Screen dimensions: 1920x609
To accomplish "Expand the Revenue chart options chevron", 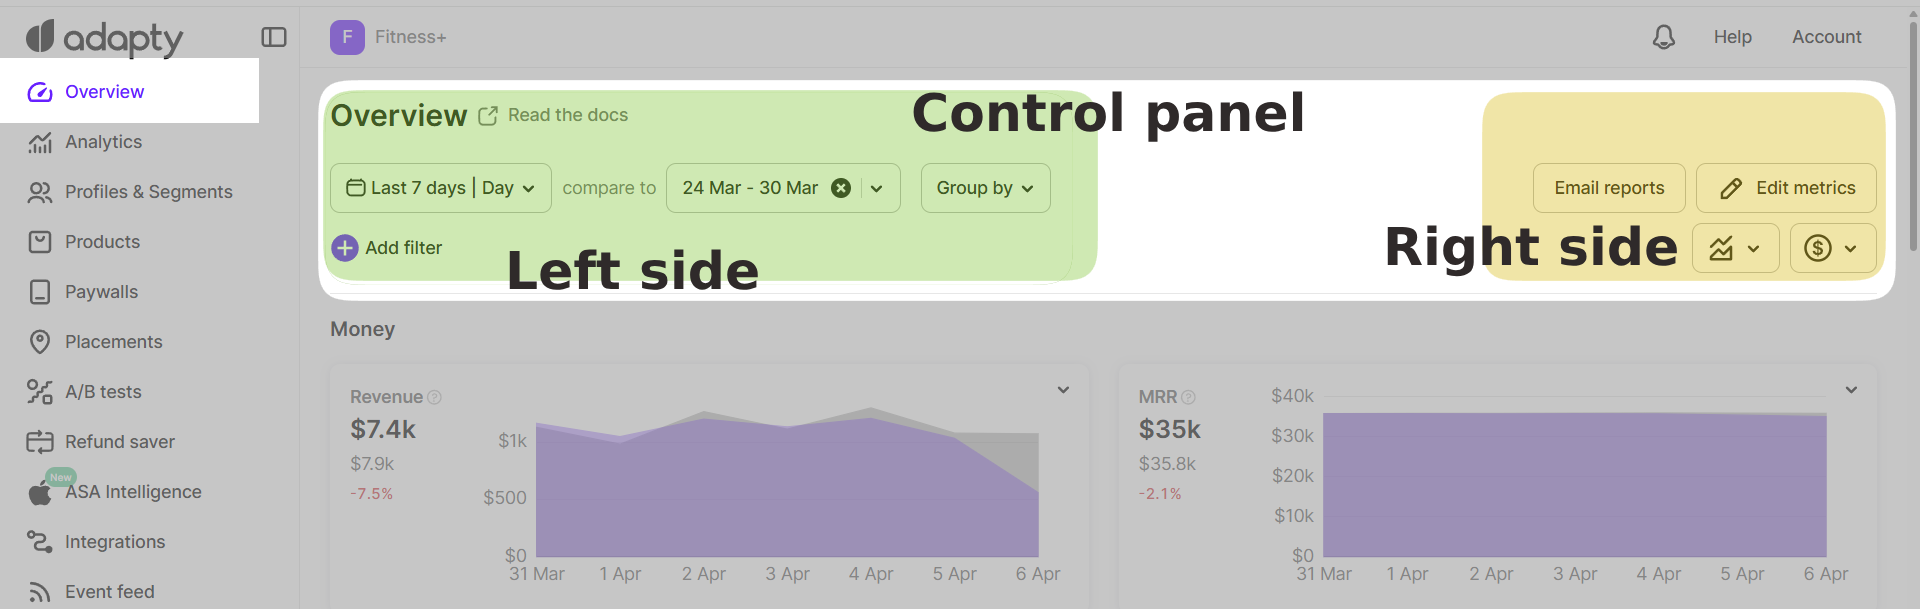I will [1063, 390].
